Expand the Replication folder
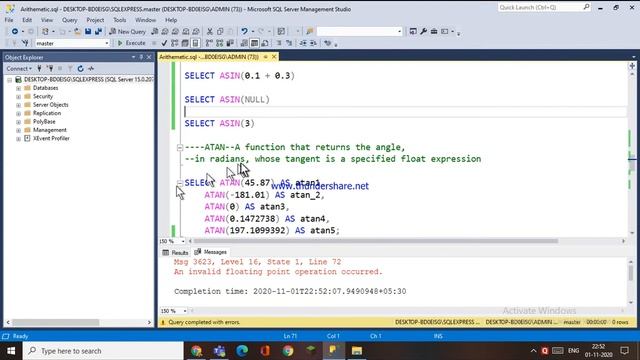 (x=18, y=113)
